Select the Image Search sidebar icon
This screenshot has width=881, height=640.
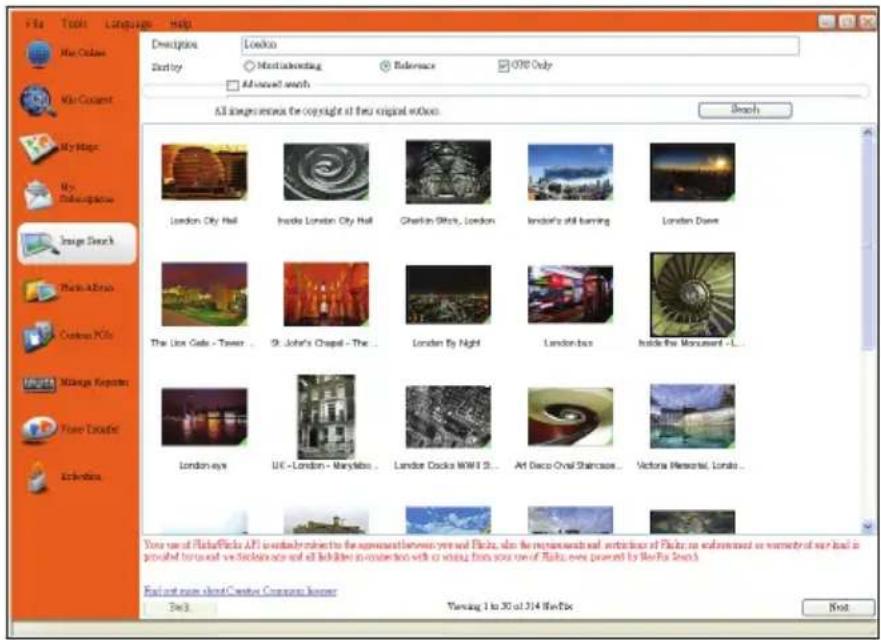point(40,243)
